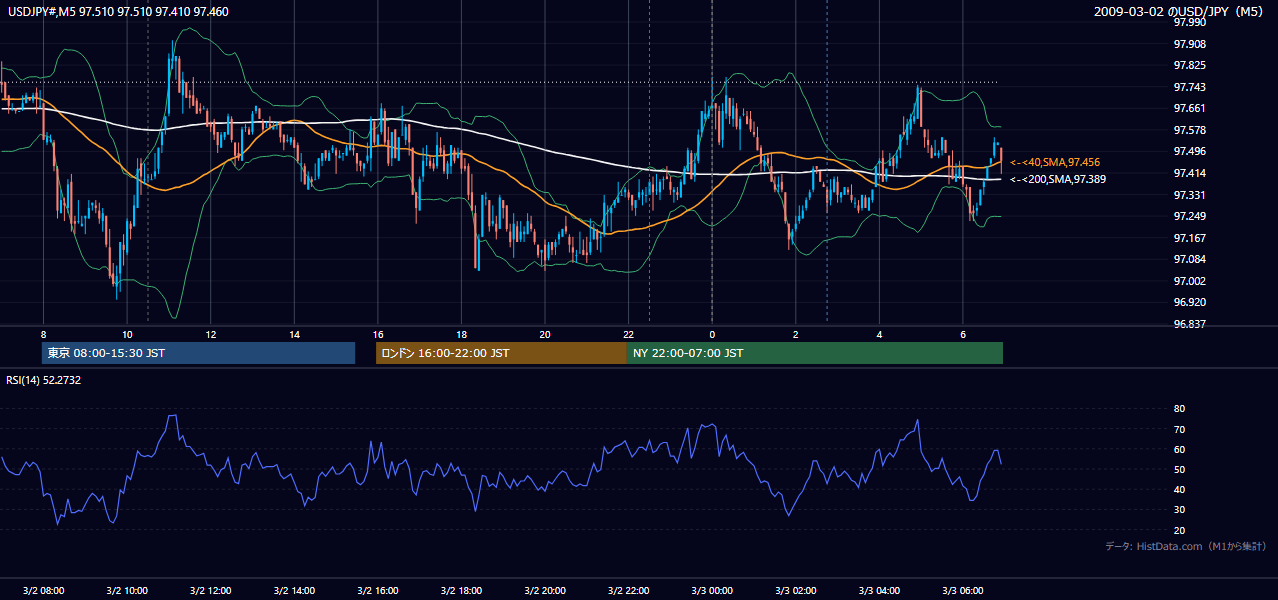Click hour 12 tick under the price chart
This screenshot has height=600, width=1278.
[x=210, y=334]
